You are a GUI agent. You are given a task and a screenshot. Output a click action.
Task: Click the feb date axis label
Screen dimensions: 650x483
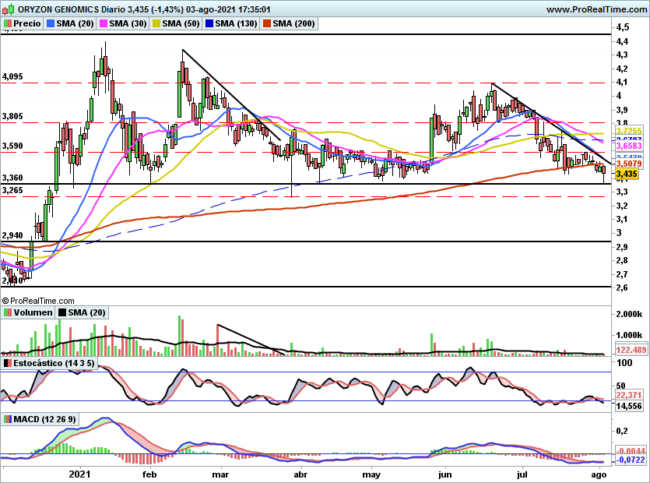pyautogui.click(x=149, y=474)
